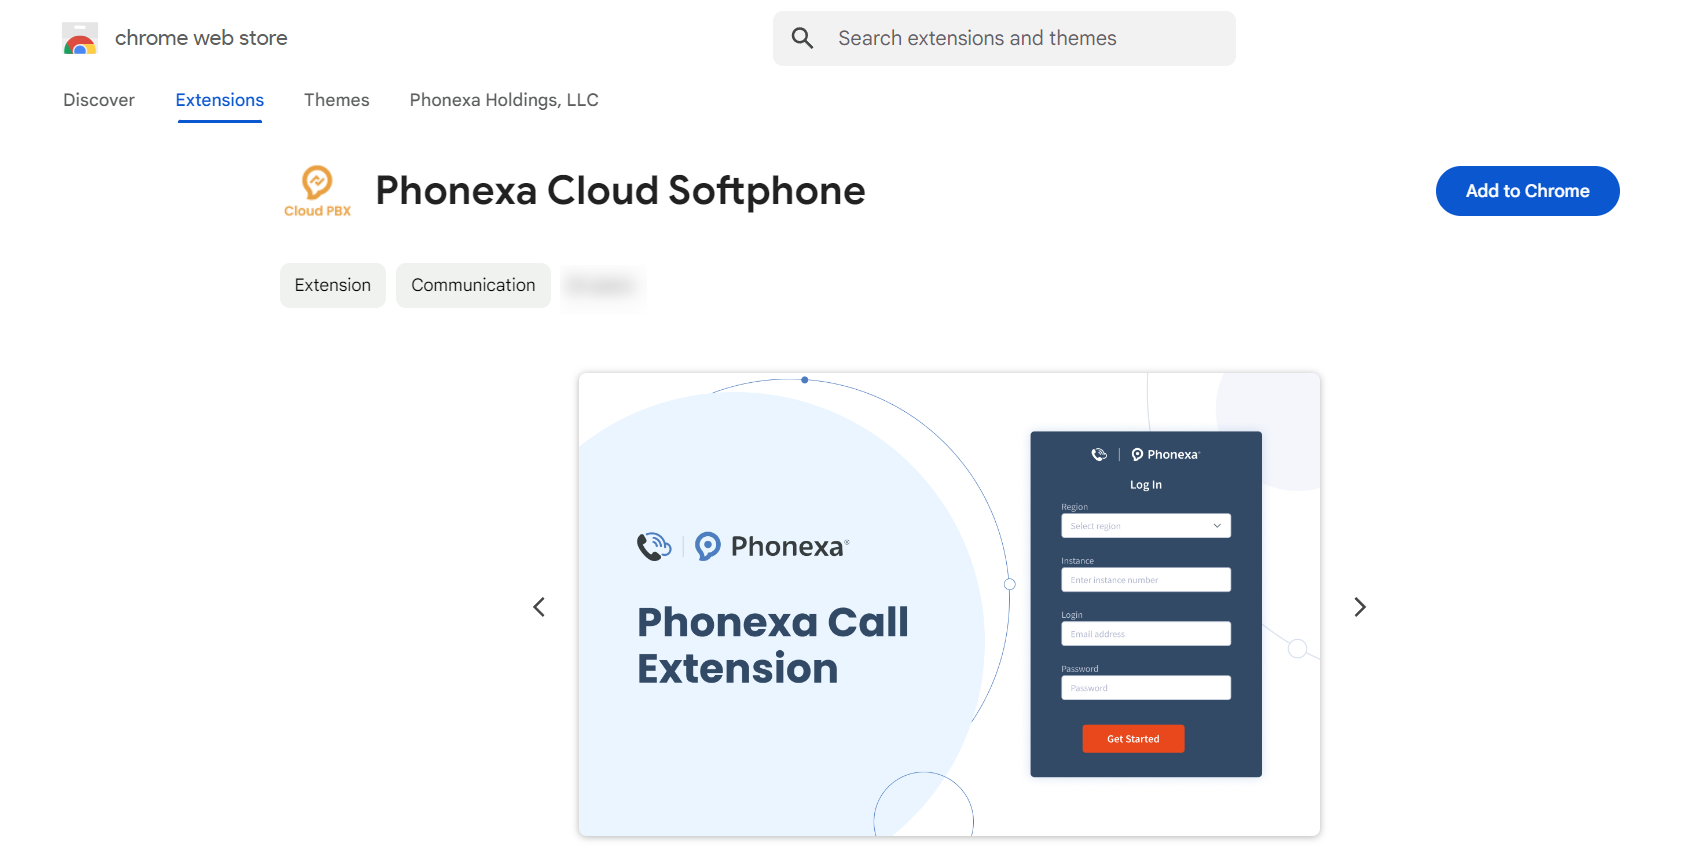Go to the Discover tab

coord(99,100)
